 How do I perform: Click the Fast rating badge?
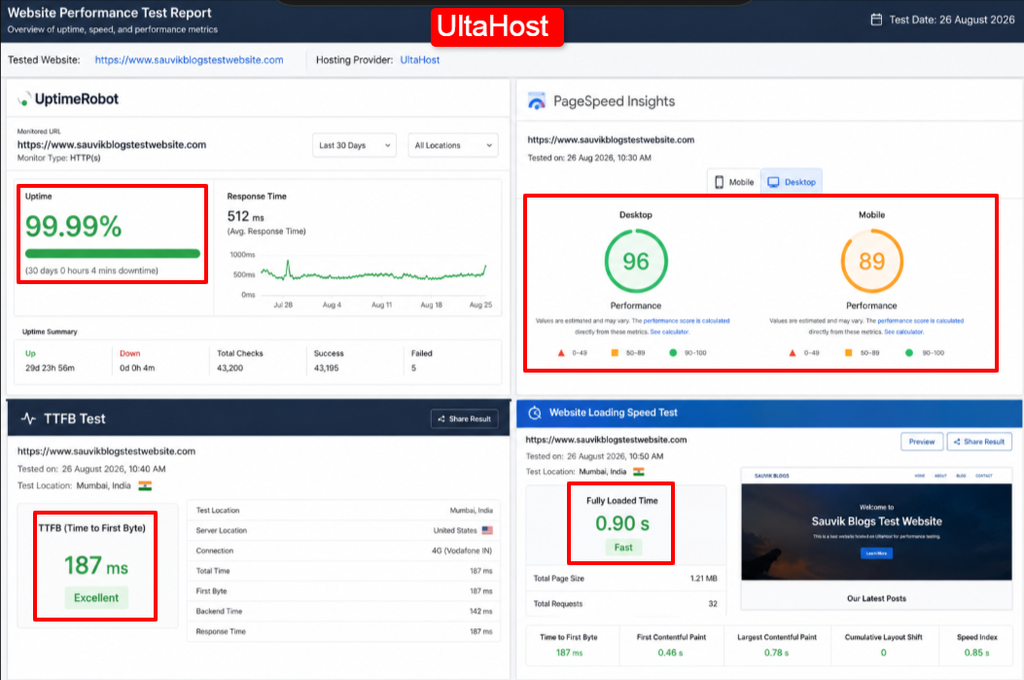coord(623,547)
